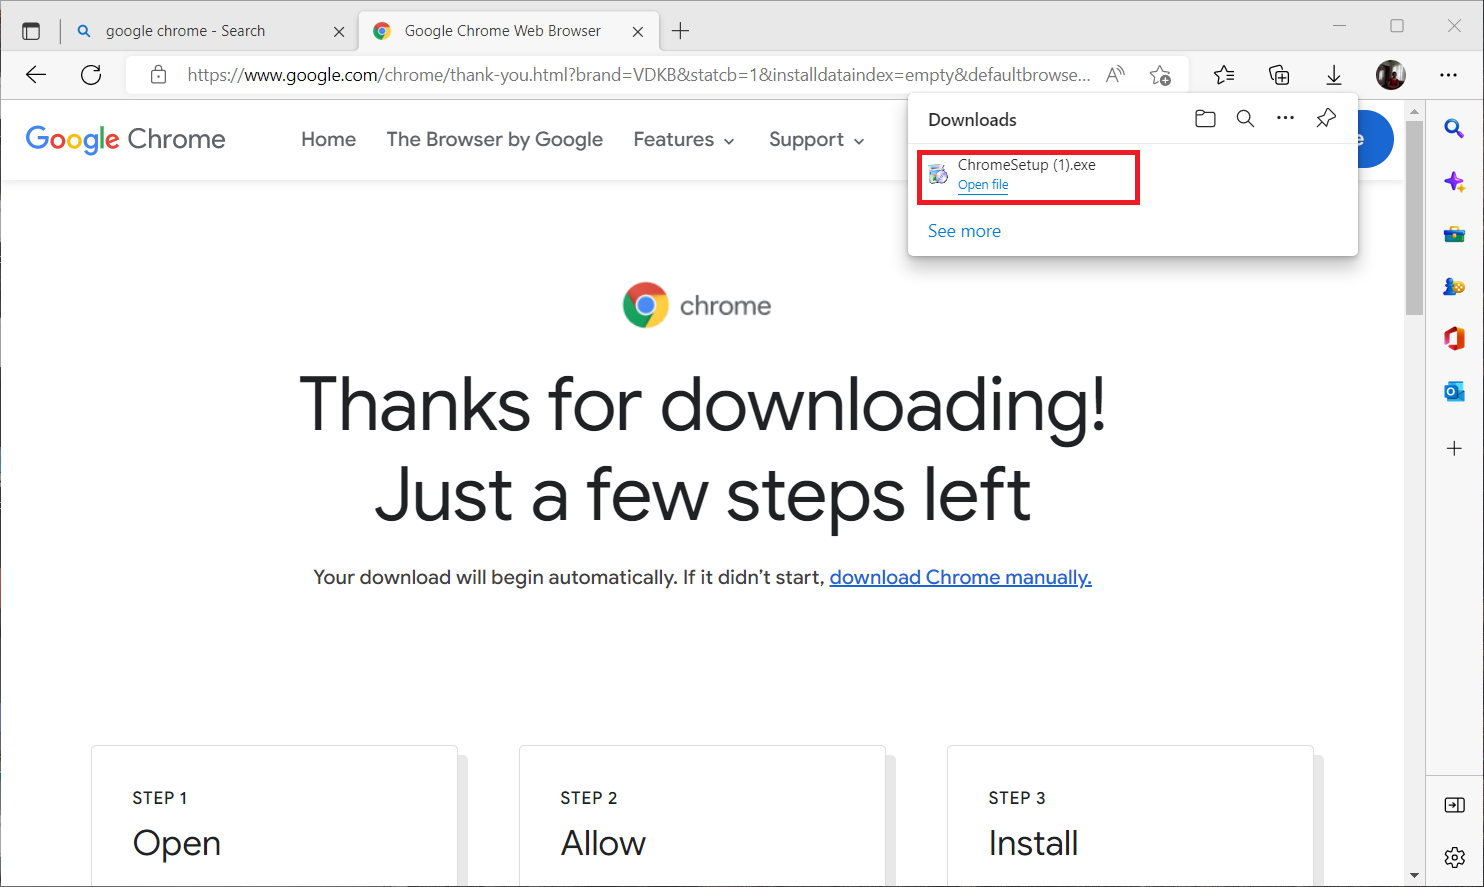Pin the Downloads panel
1484x887 pixels.
1326,119
